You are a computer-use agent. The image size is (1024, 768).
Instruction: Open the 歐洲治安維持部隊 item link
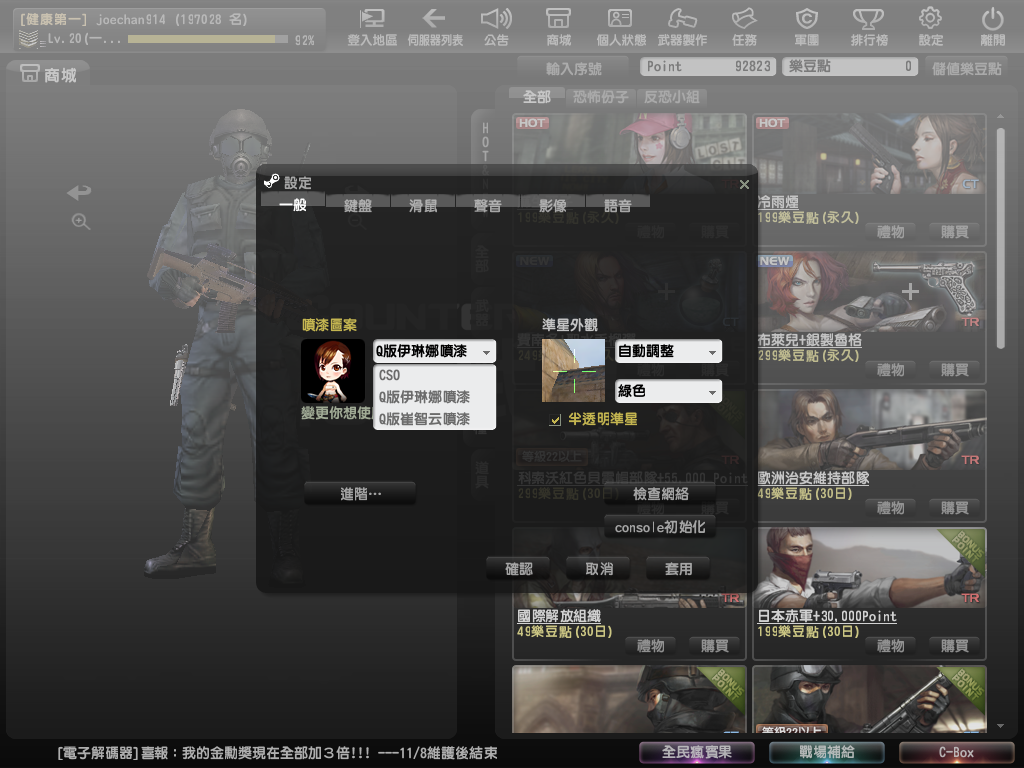tap(813, 477)
